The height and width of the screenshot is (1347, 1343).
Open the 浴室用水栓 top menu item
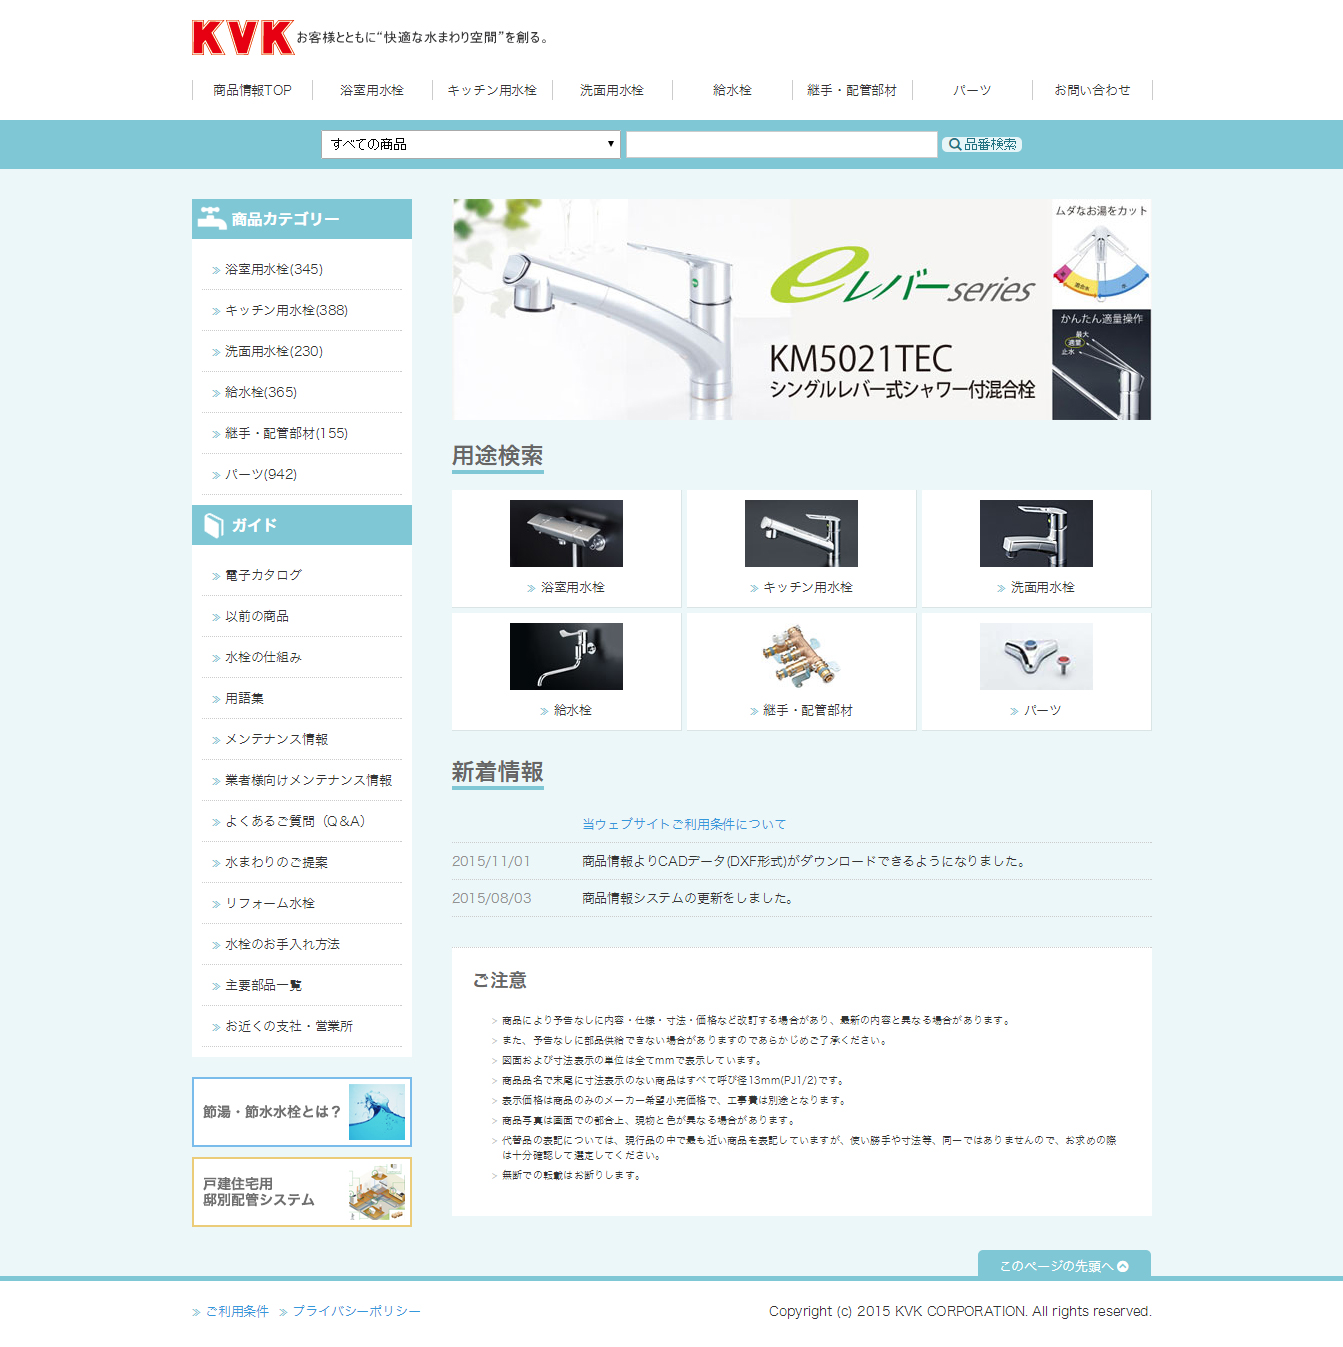372,90
